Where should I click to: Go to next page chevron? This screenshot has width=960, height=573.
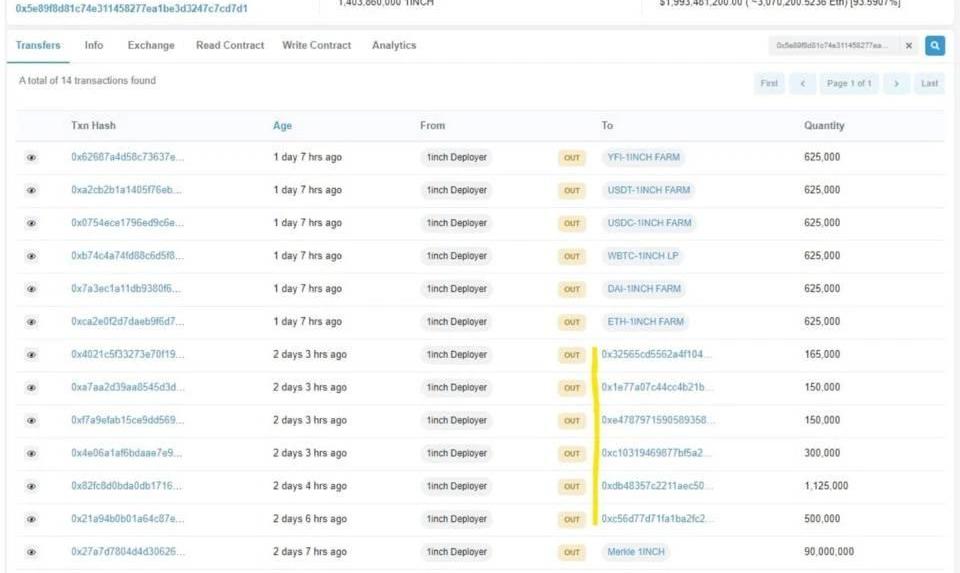point(896,83)
